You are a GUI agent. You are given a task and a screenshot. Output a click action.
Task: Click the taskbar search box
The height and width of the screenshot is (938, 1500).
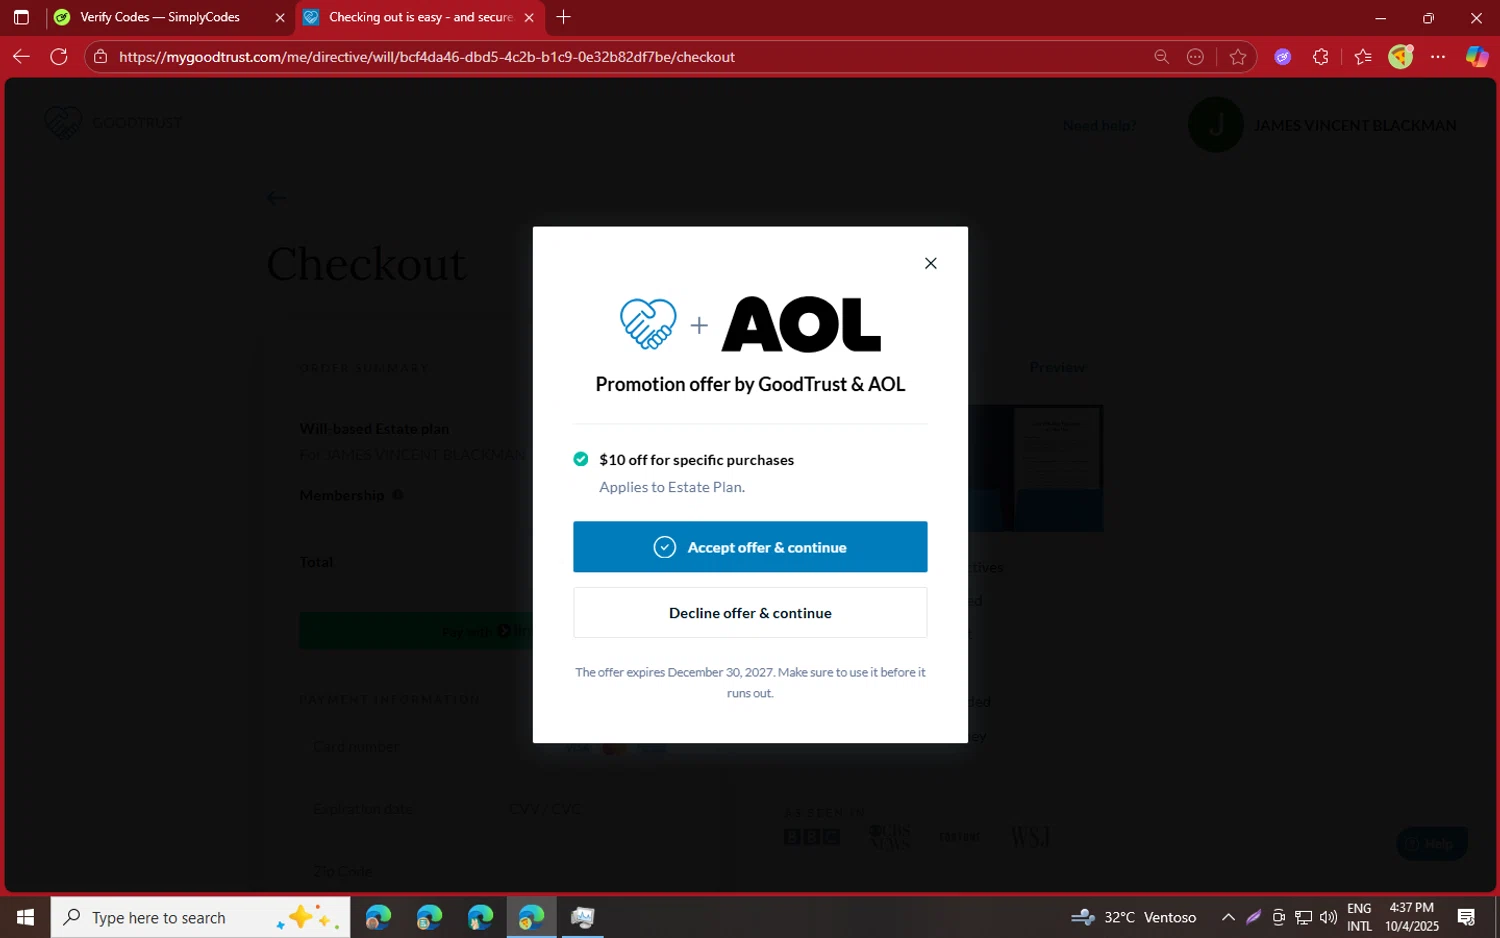pyautogui.click(x=200, y=917)
